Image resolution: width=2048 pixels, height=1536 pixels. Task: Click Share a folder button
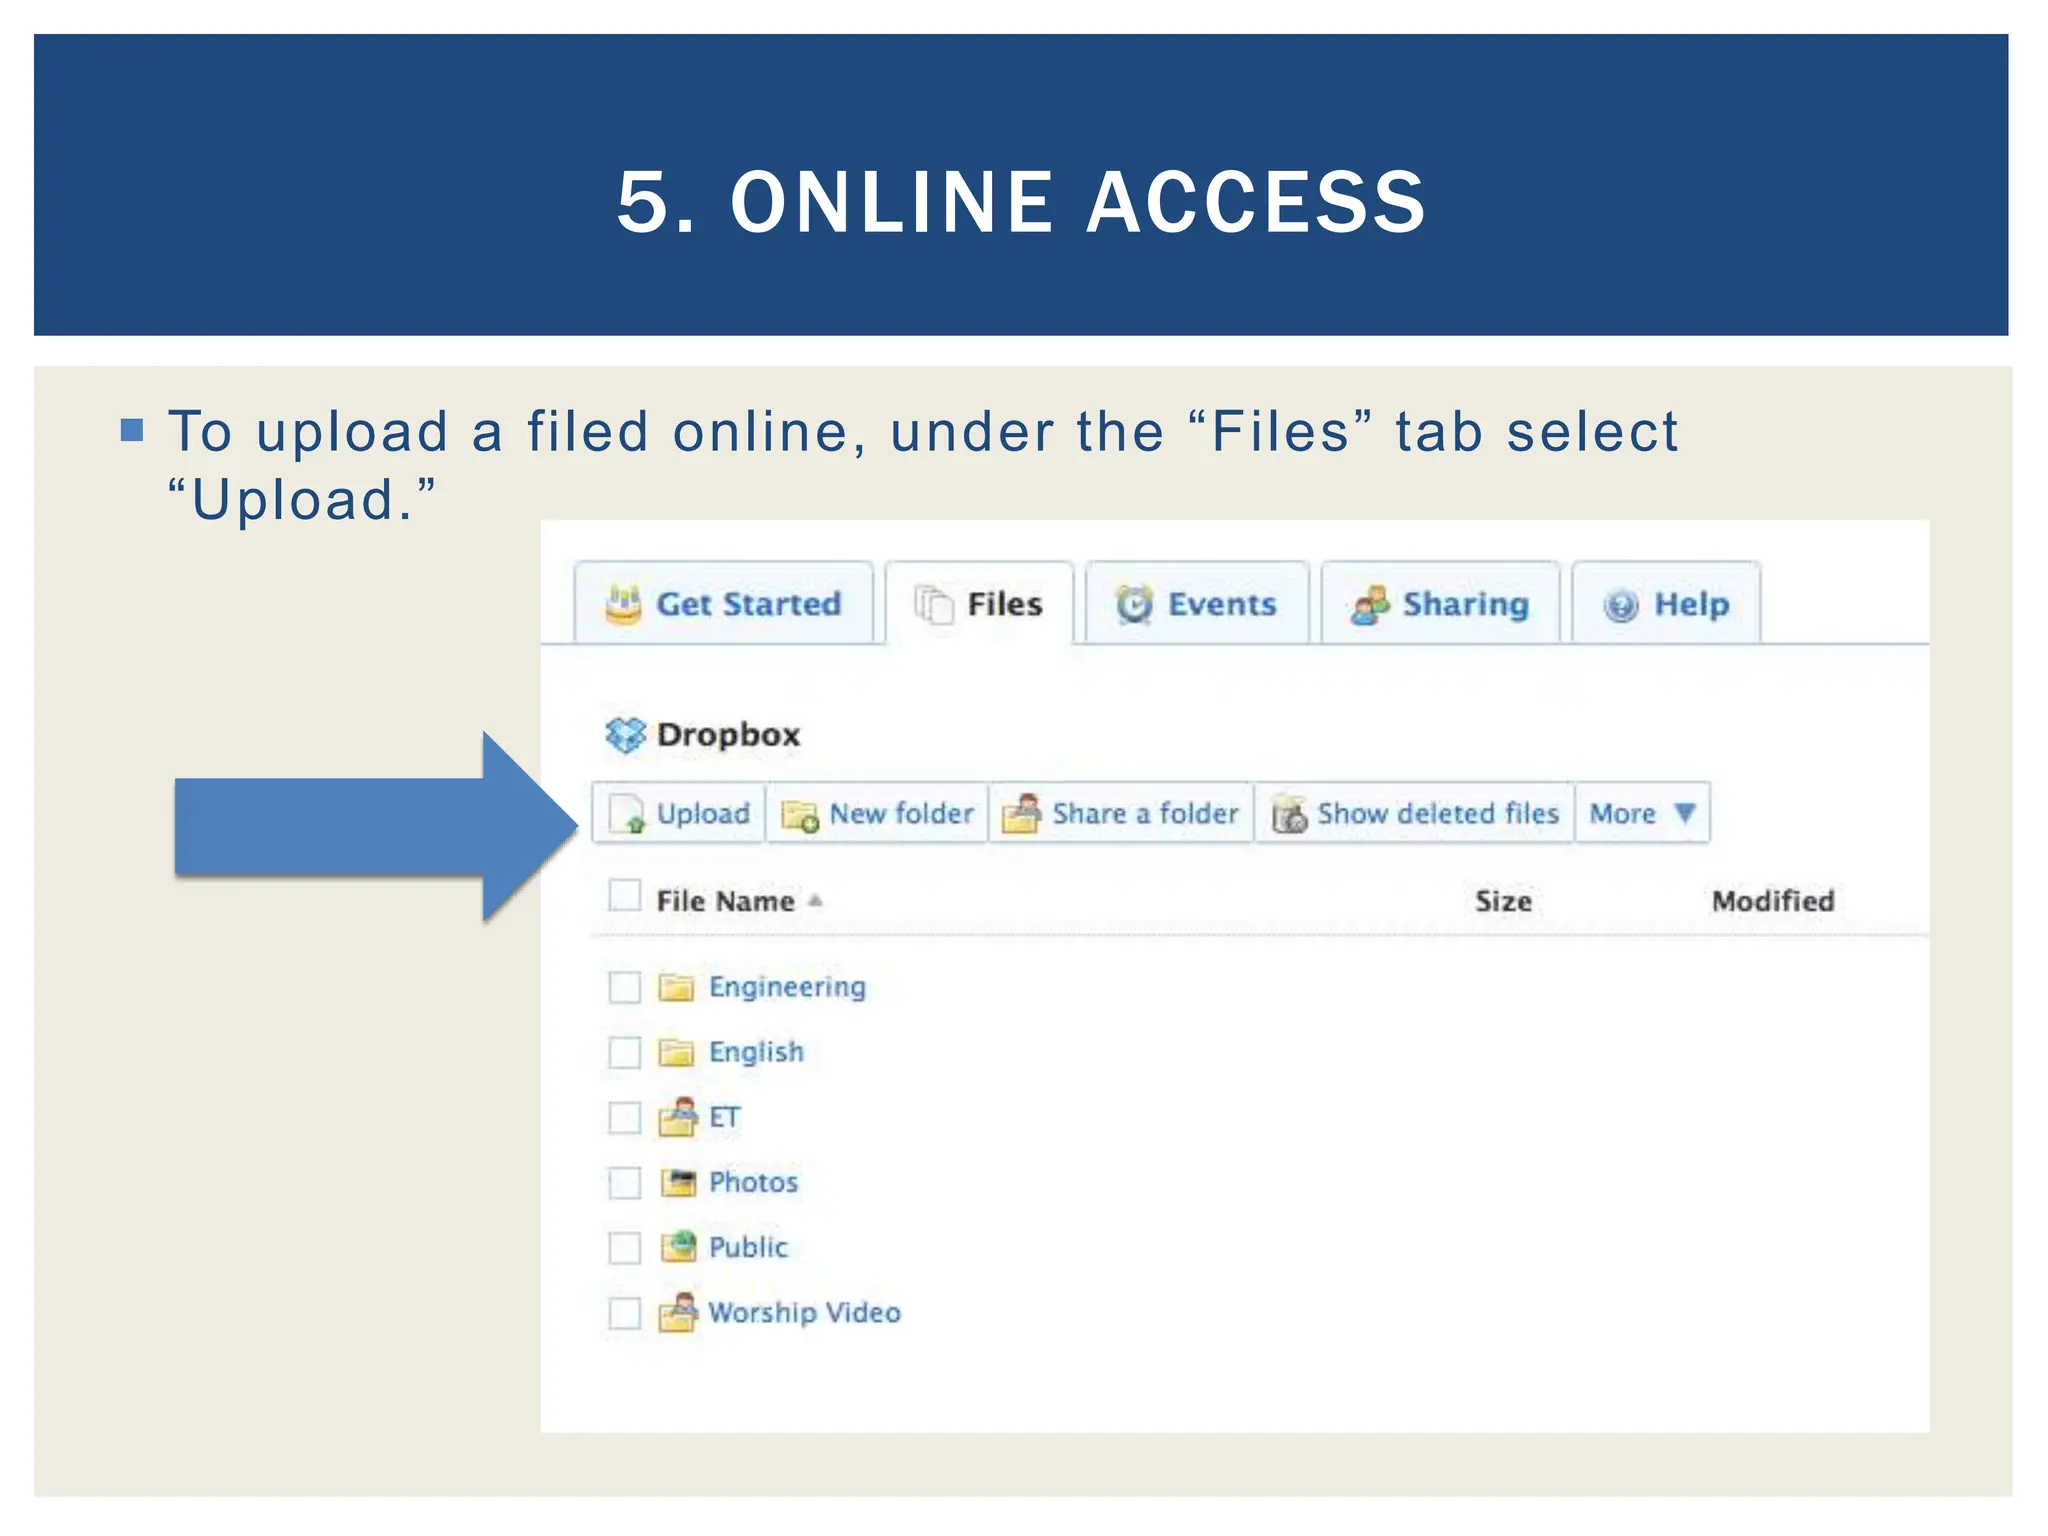click(x=1121, y=813)
